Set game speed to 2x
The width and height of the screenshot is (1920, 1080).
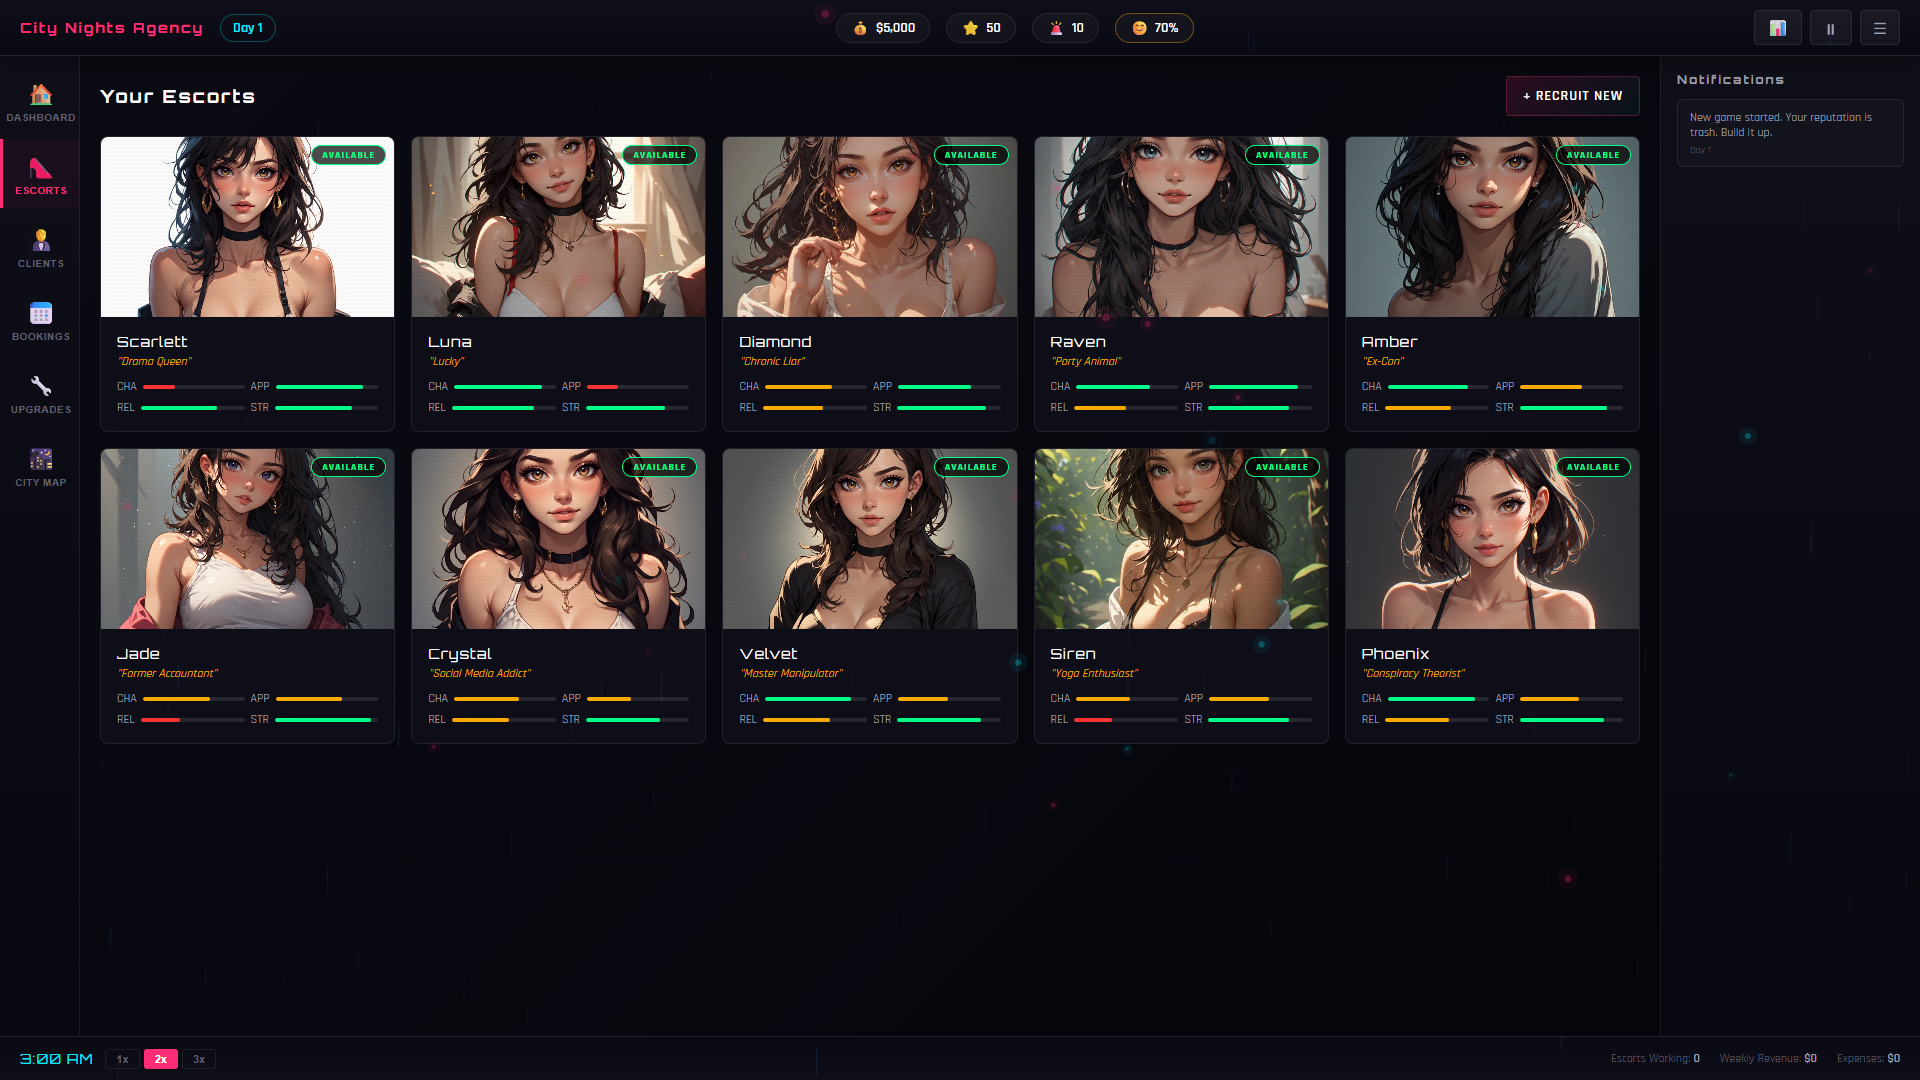(x=161, y=1059)
